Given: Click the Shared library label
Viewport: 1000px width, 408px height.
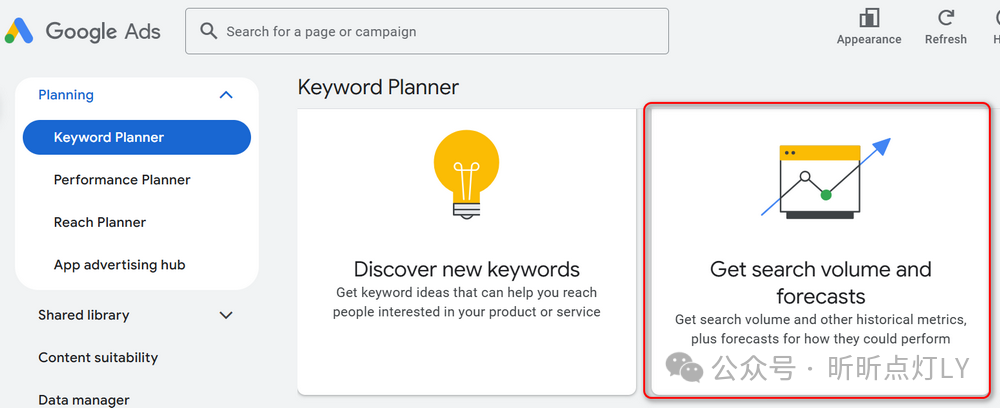Looking at the screenshot, I should [x=84, y=315].
